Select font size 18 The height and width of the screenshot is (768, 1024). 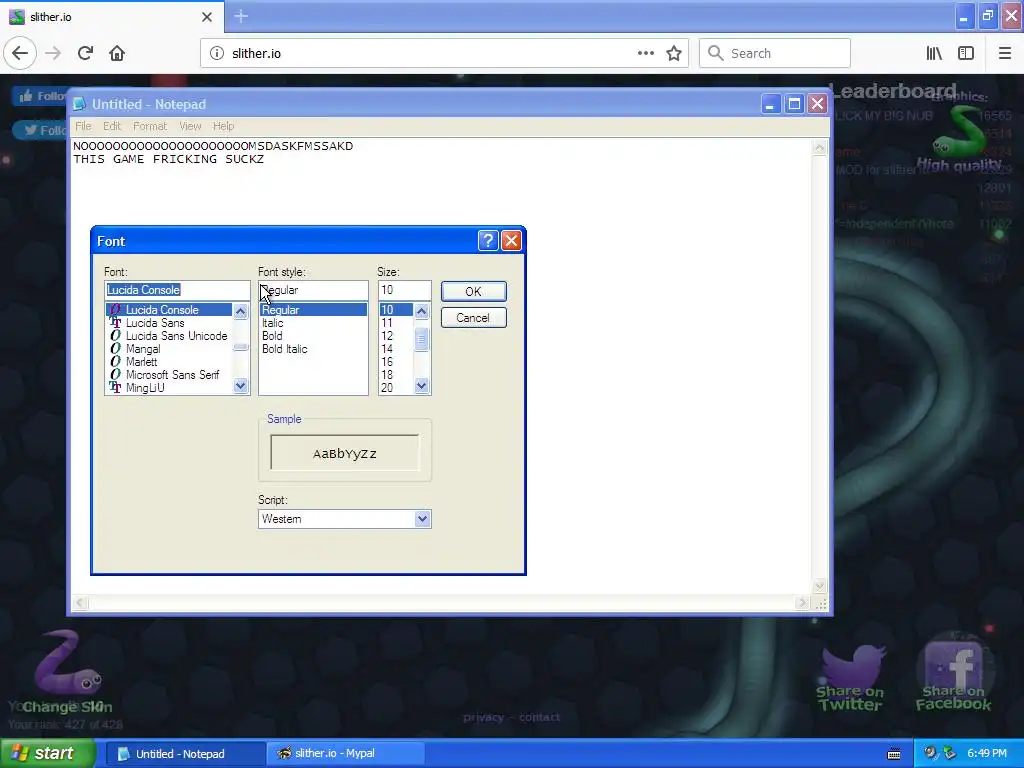[x=387, y=375]
